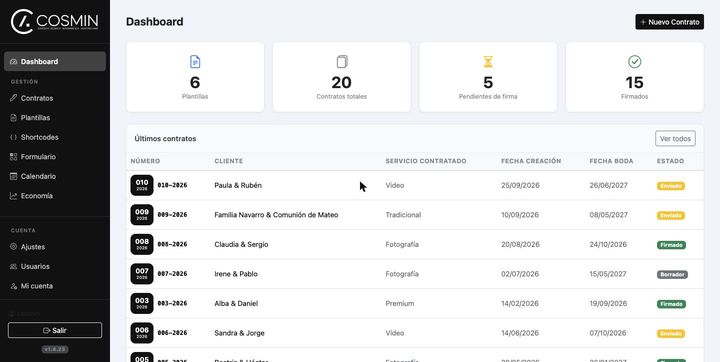Click the 006 contract number badge

(x=142, y=333)
